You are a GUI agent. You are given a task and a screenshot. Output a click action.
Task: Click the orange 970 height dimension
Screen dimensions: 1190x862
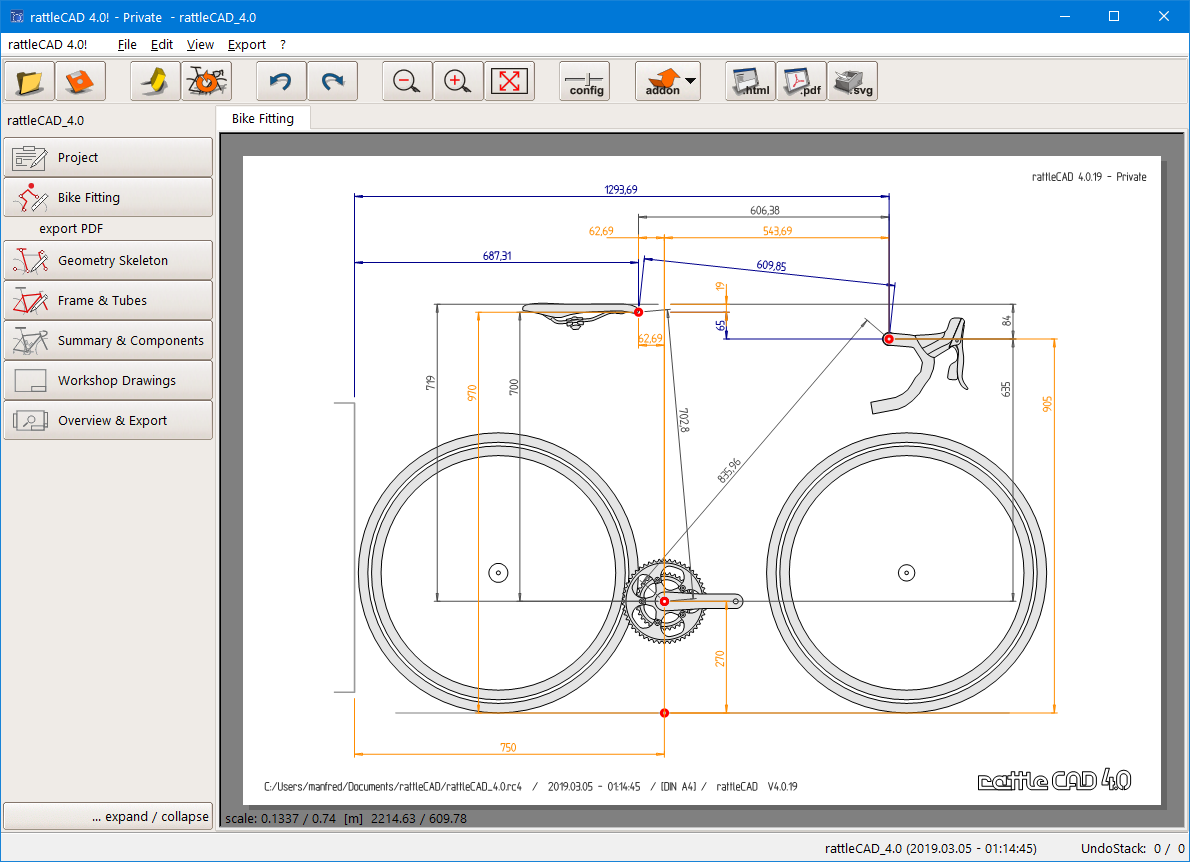click(471, 393)
